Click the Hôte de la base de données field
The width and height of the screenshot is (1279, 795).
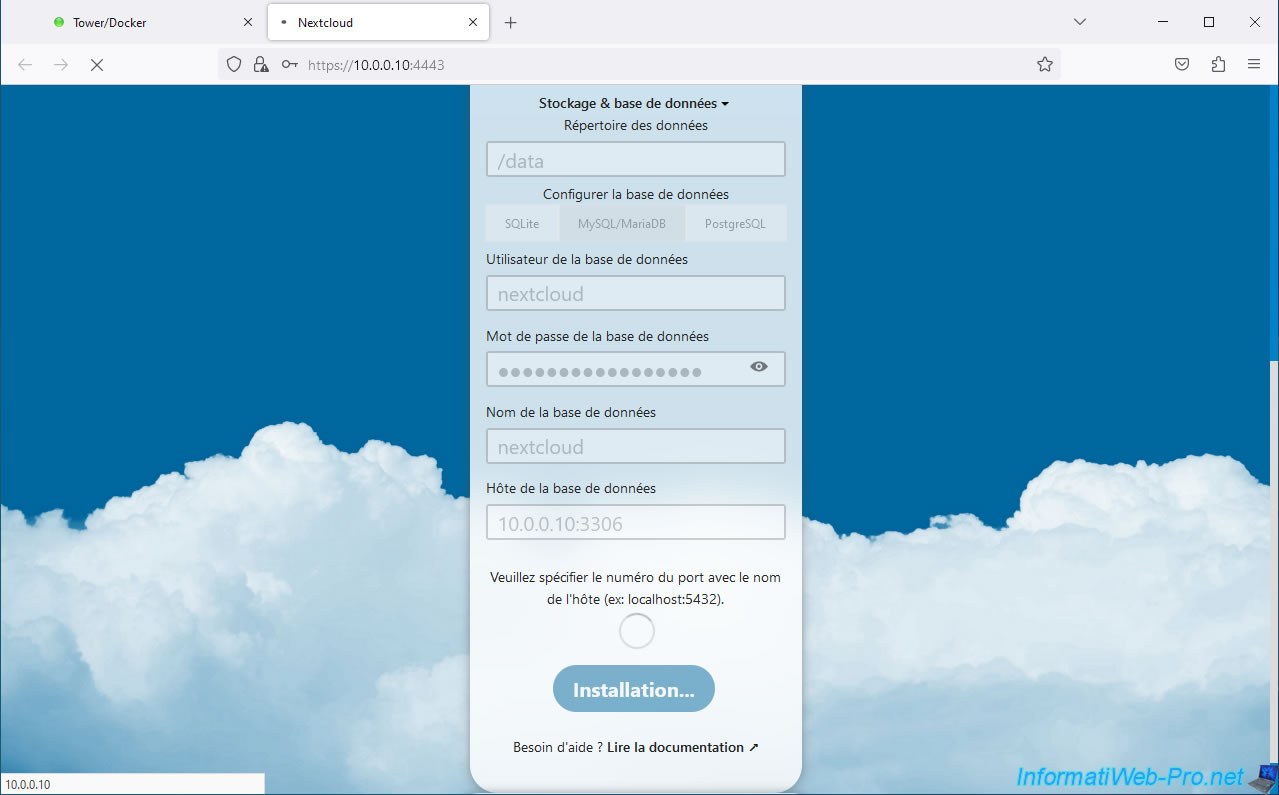tap(635, 523)
